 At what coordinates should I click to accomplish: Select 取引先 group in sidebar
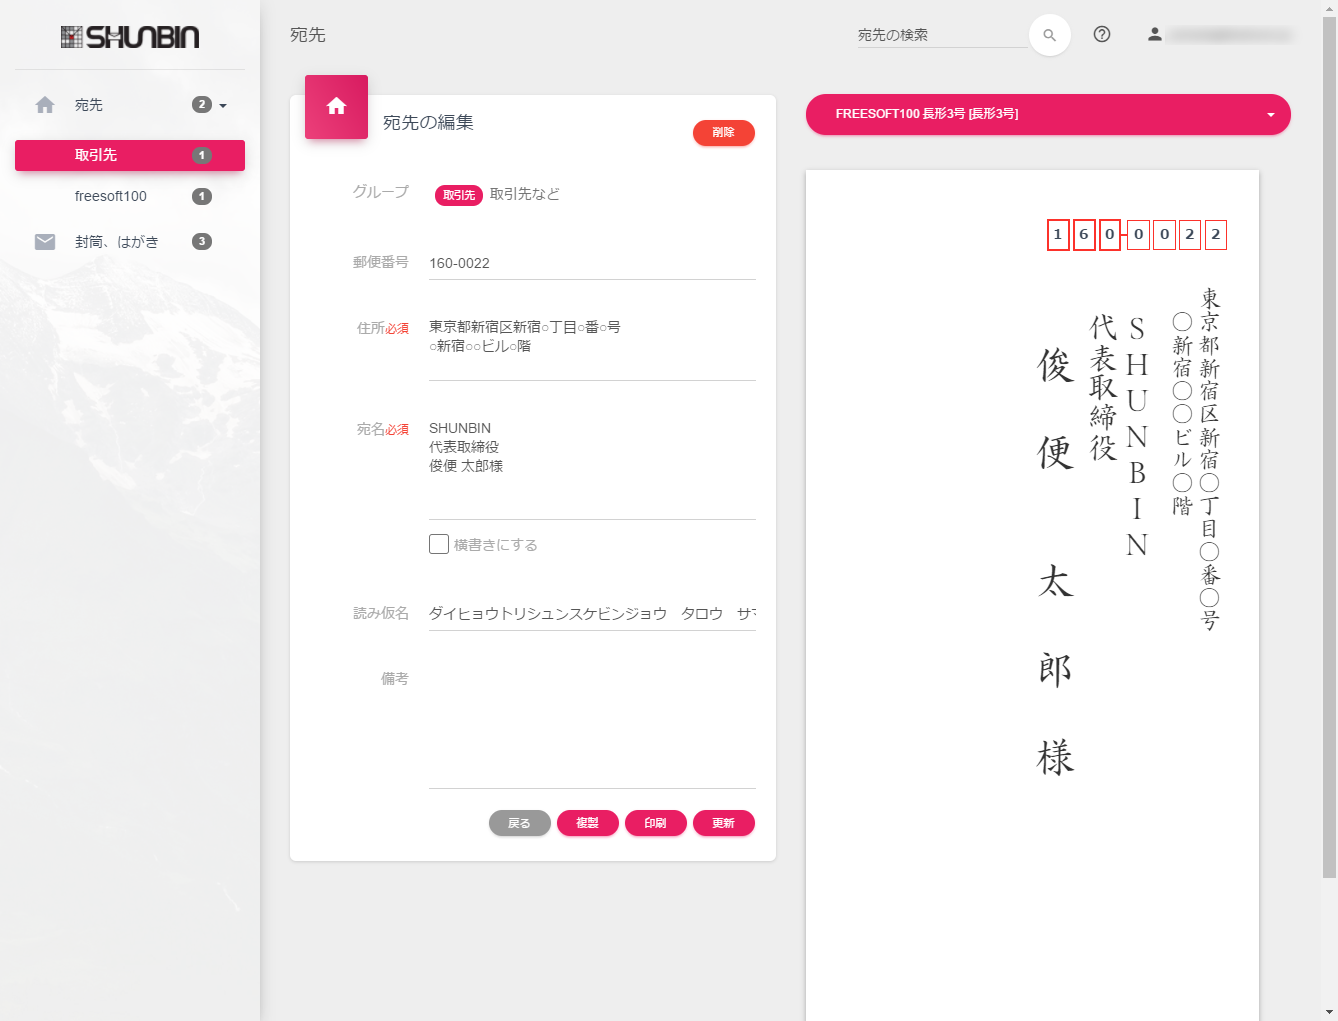coord(130,155)
